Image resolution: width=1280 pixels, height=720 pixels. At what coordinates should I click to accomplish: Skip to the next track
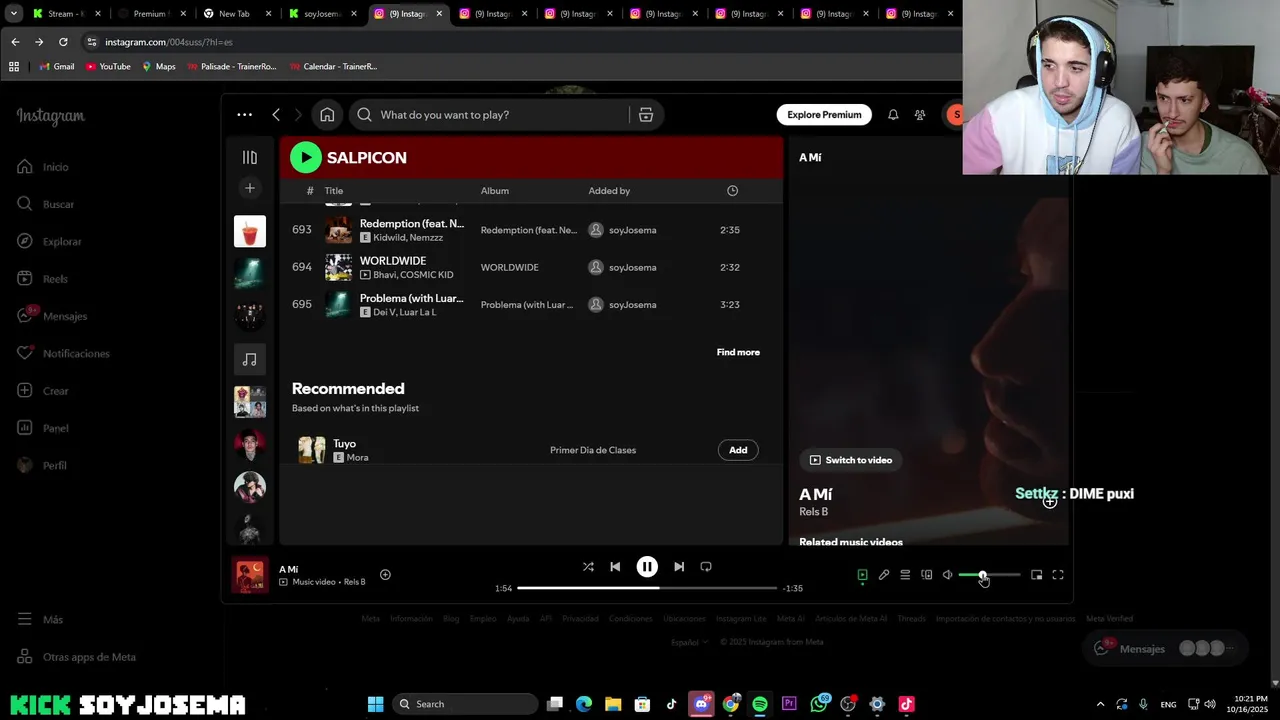(679, 567)
